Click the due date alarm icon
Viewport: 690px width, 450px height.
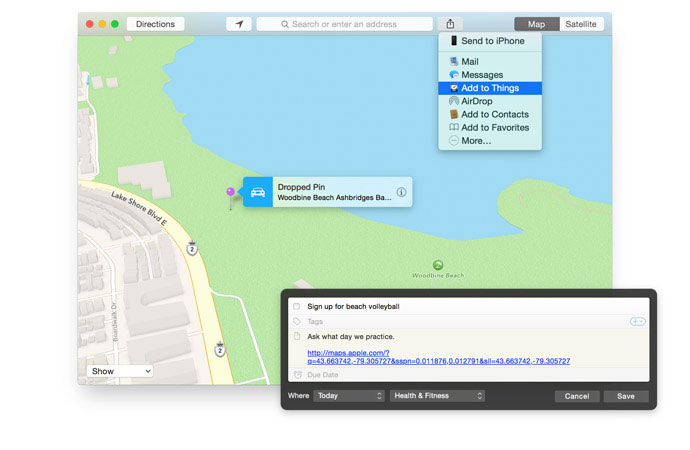tap(298, 375)
